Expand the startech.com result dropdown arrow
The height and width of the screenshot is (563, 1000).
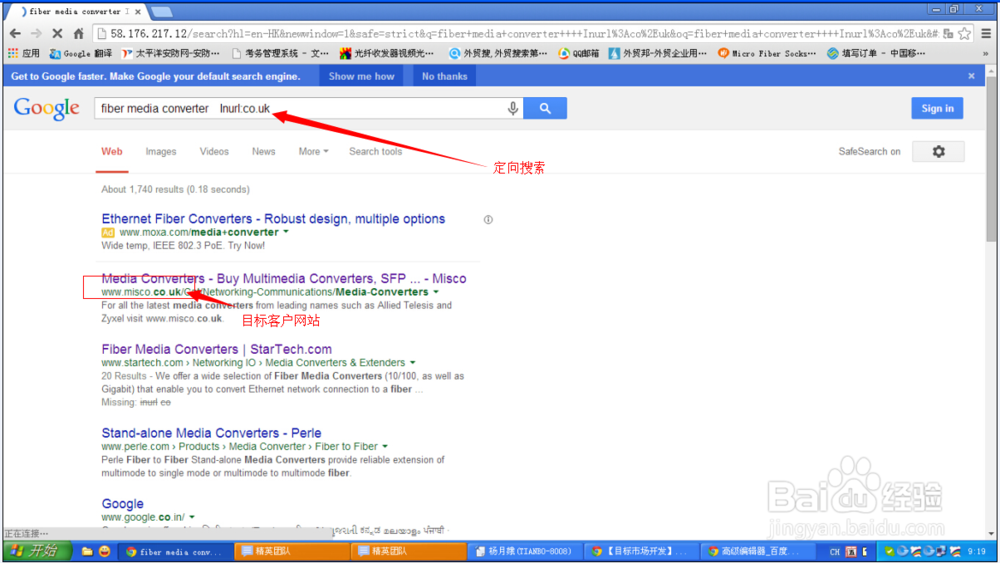tap(413, 363)
